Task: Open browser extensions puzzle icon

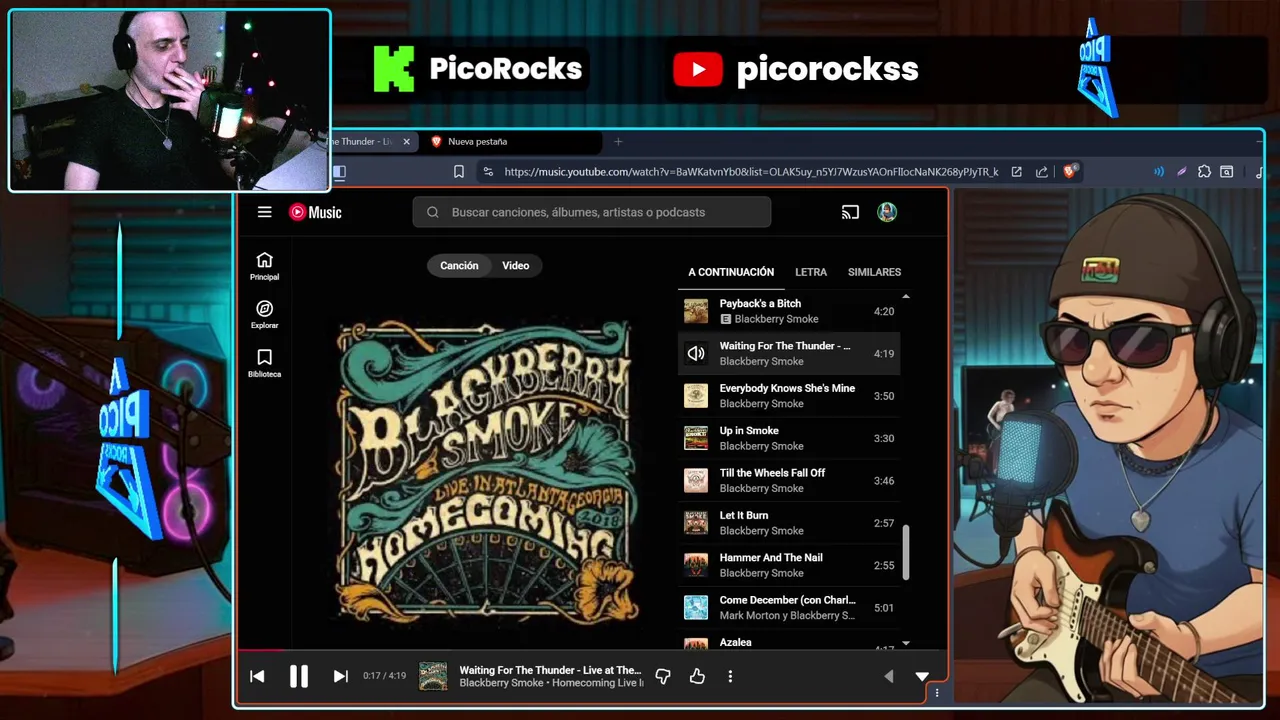Action: pyautogui.click(x=1204, y=172)
